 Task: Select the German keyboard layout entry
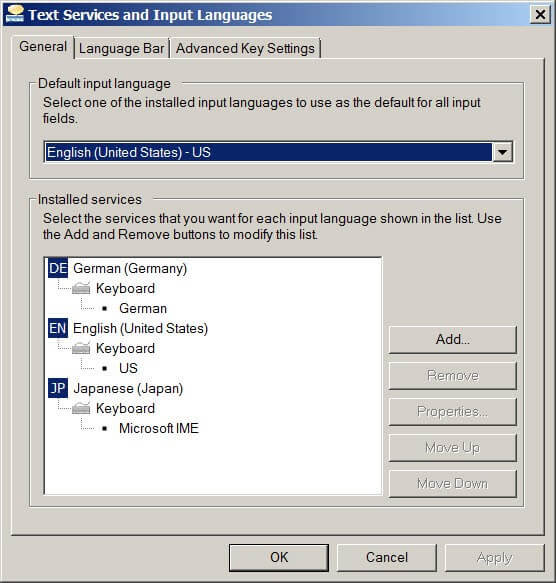[143, 309]
